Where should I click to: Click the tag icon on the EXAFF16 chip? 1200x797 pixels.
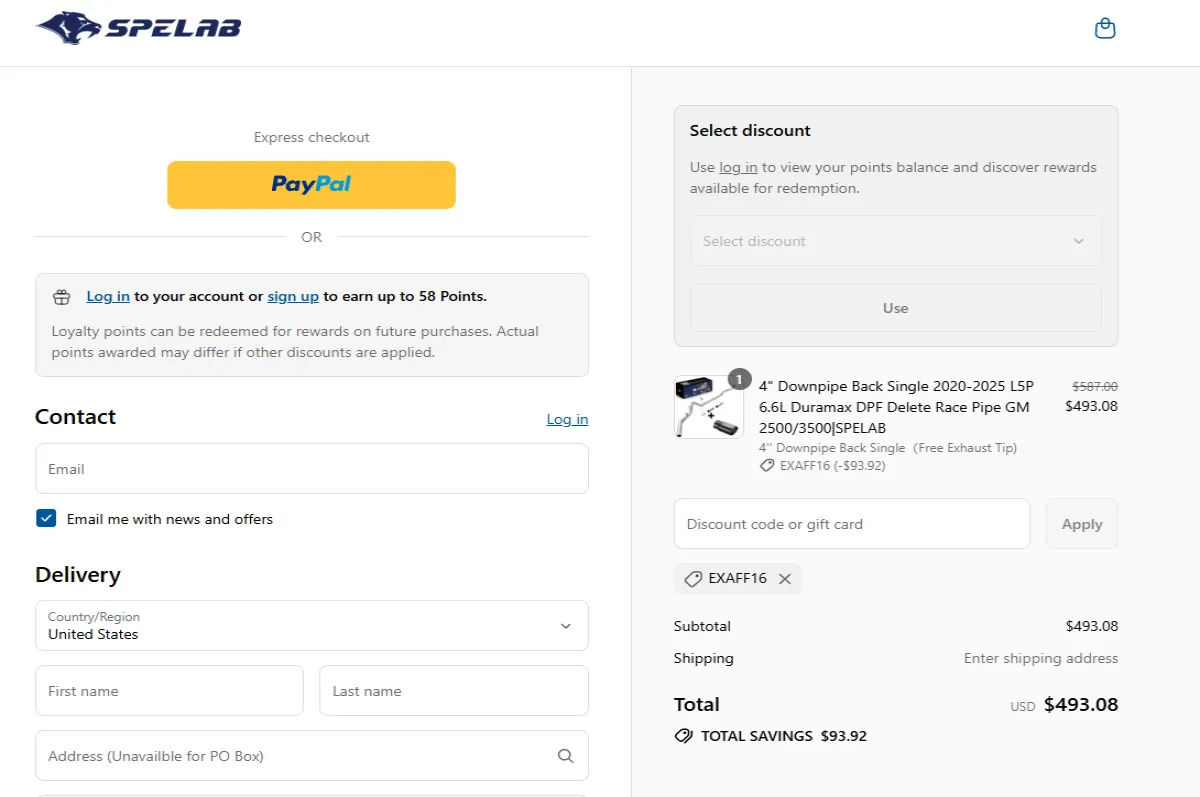[693, 578]
